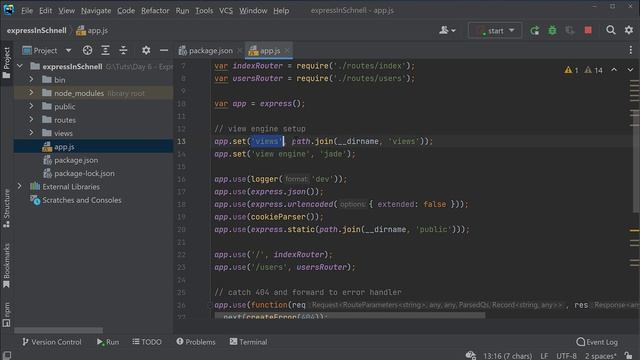
Task: Change line separator LF in status bar
Action: (x=544, y=356)
